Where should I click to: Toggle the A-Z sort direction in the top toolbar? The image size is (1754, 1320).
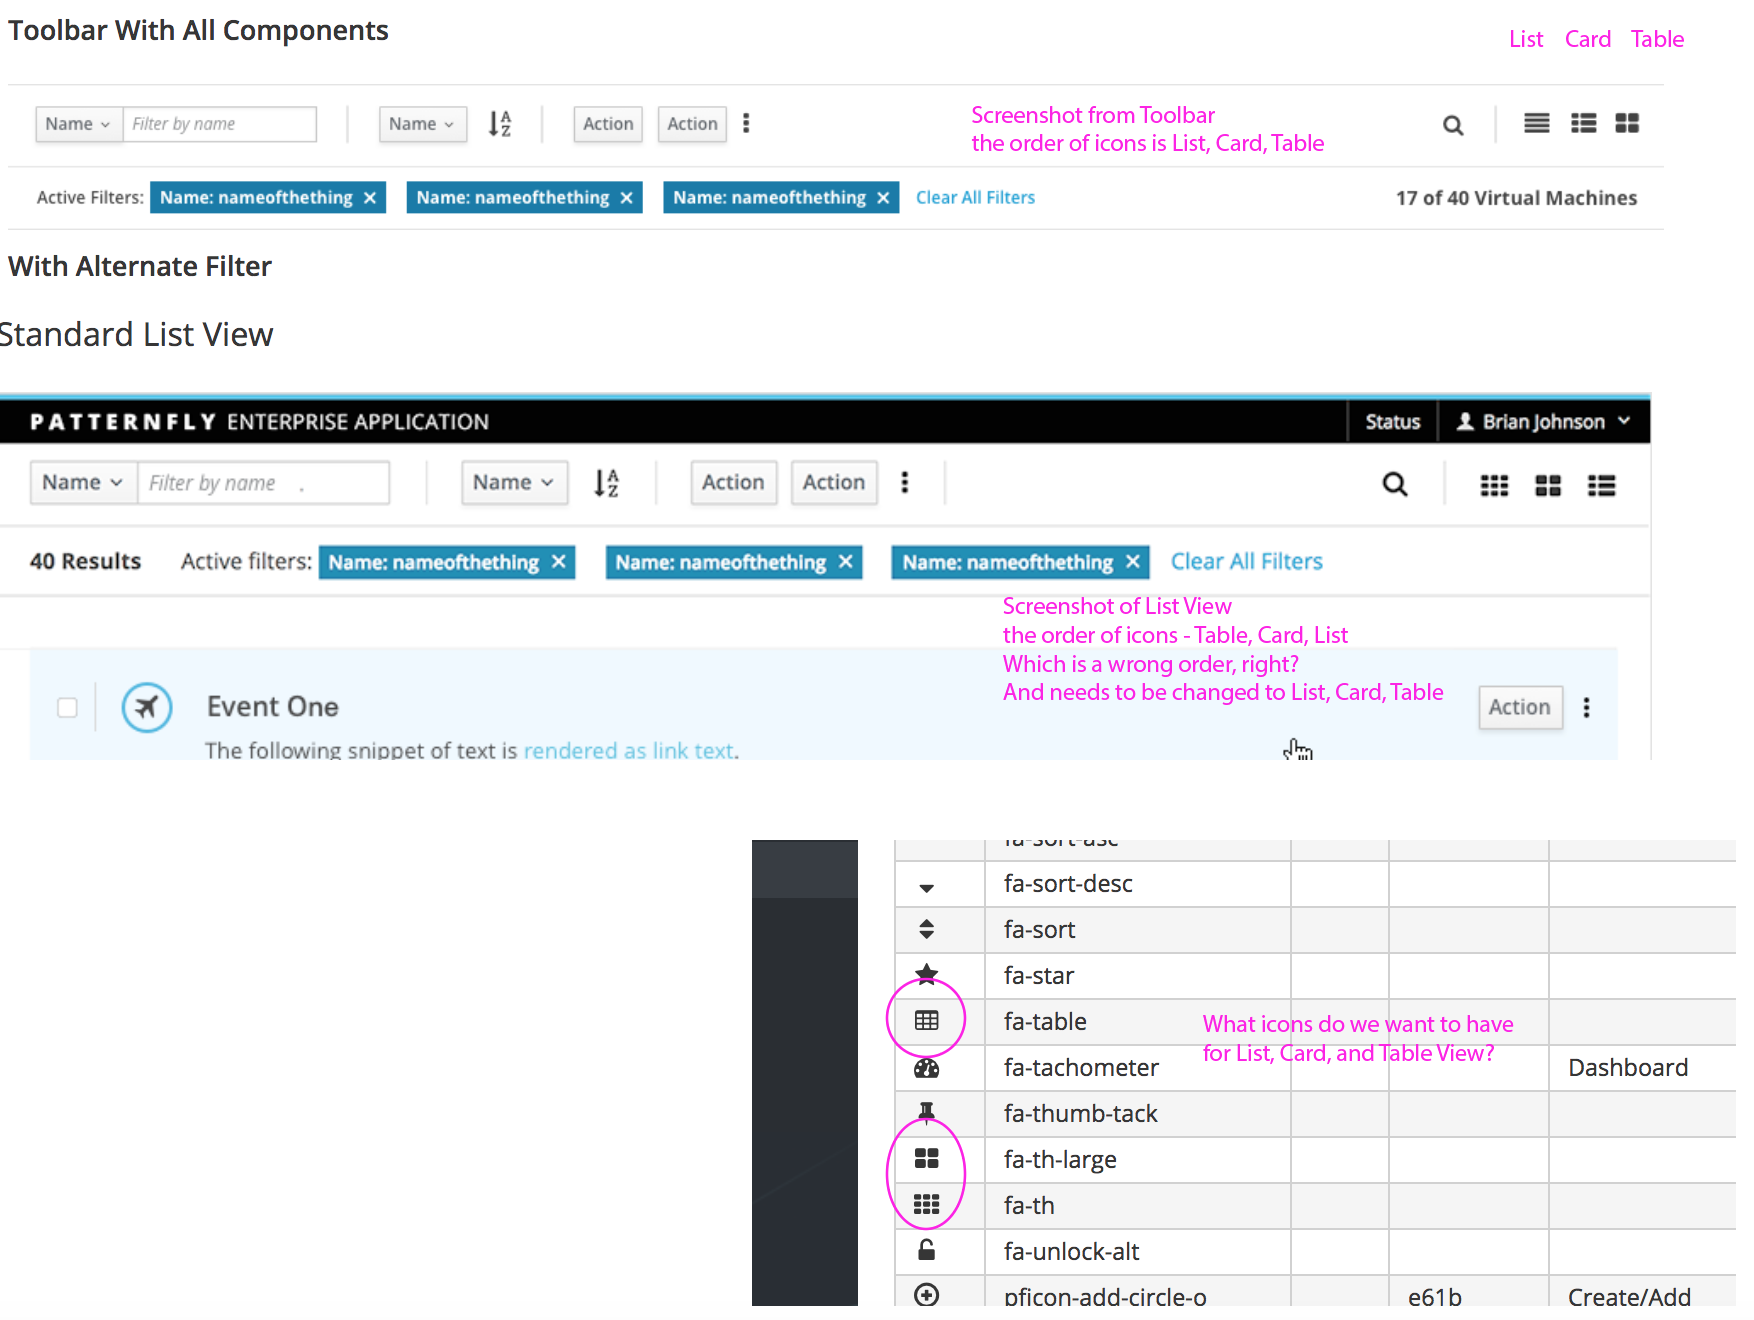point(500,124)
